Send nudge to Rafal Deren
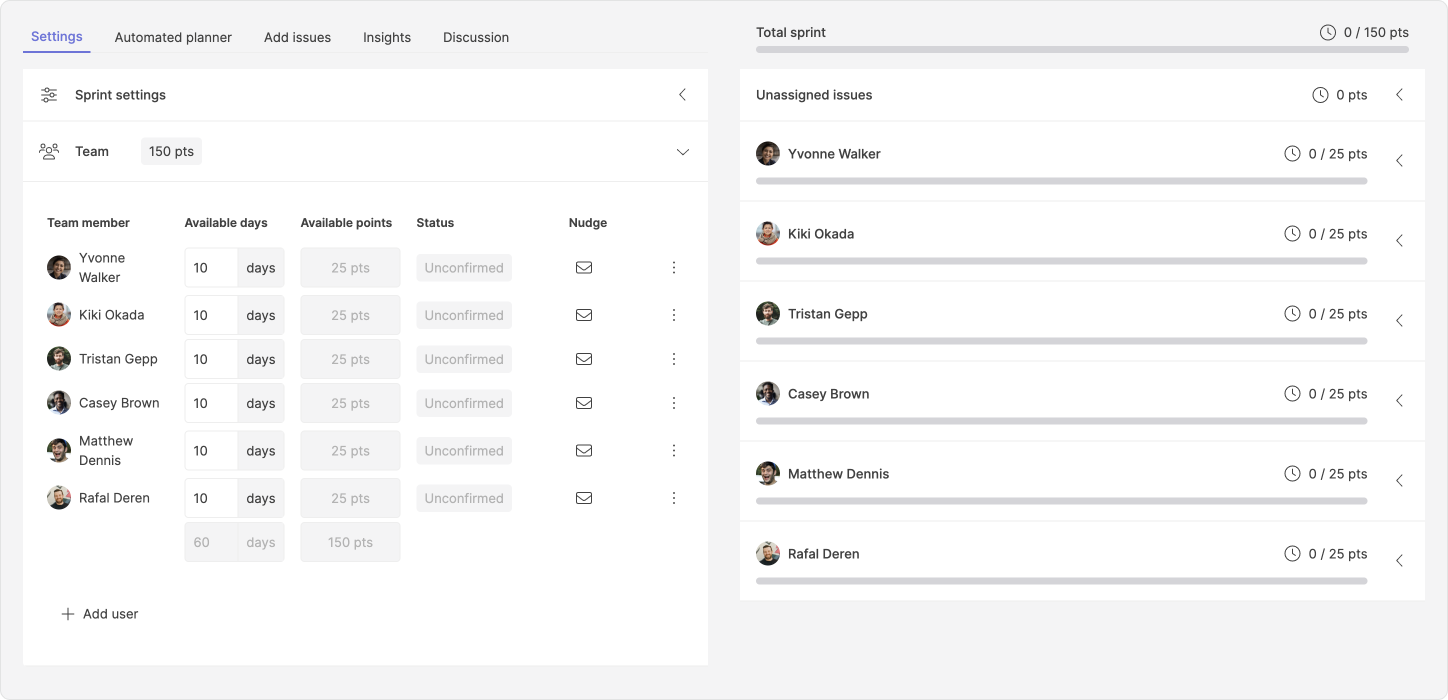1448x700 pixels. (584, 498)
